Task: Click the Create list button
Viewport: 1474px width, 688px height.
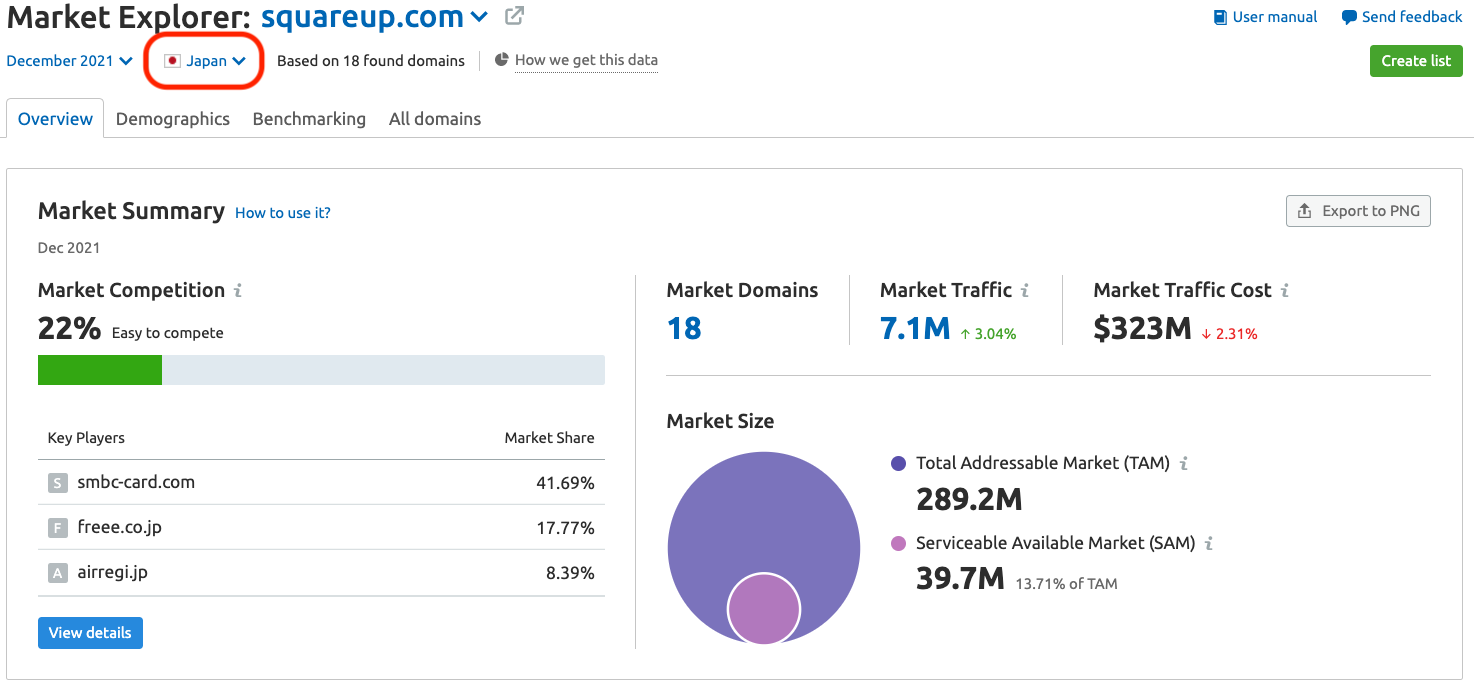Action: (x=1416, y=61)
